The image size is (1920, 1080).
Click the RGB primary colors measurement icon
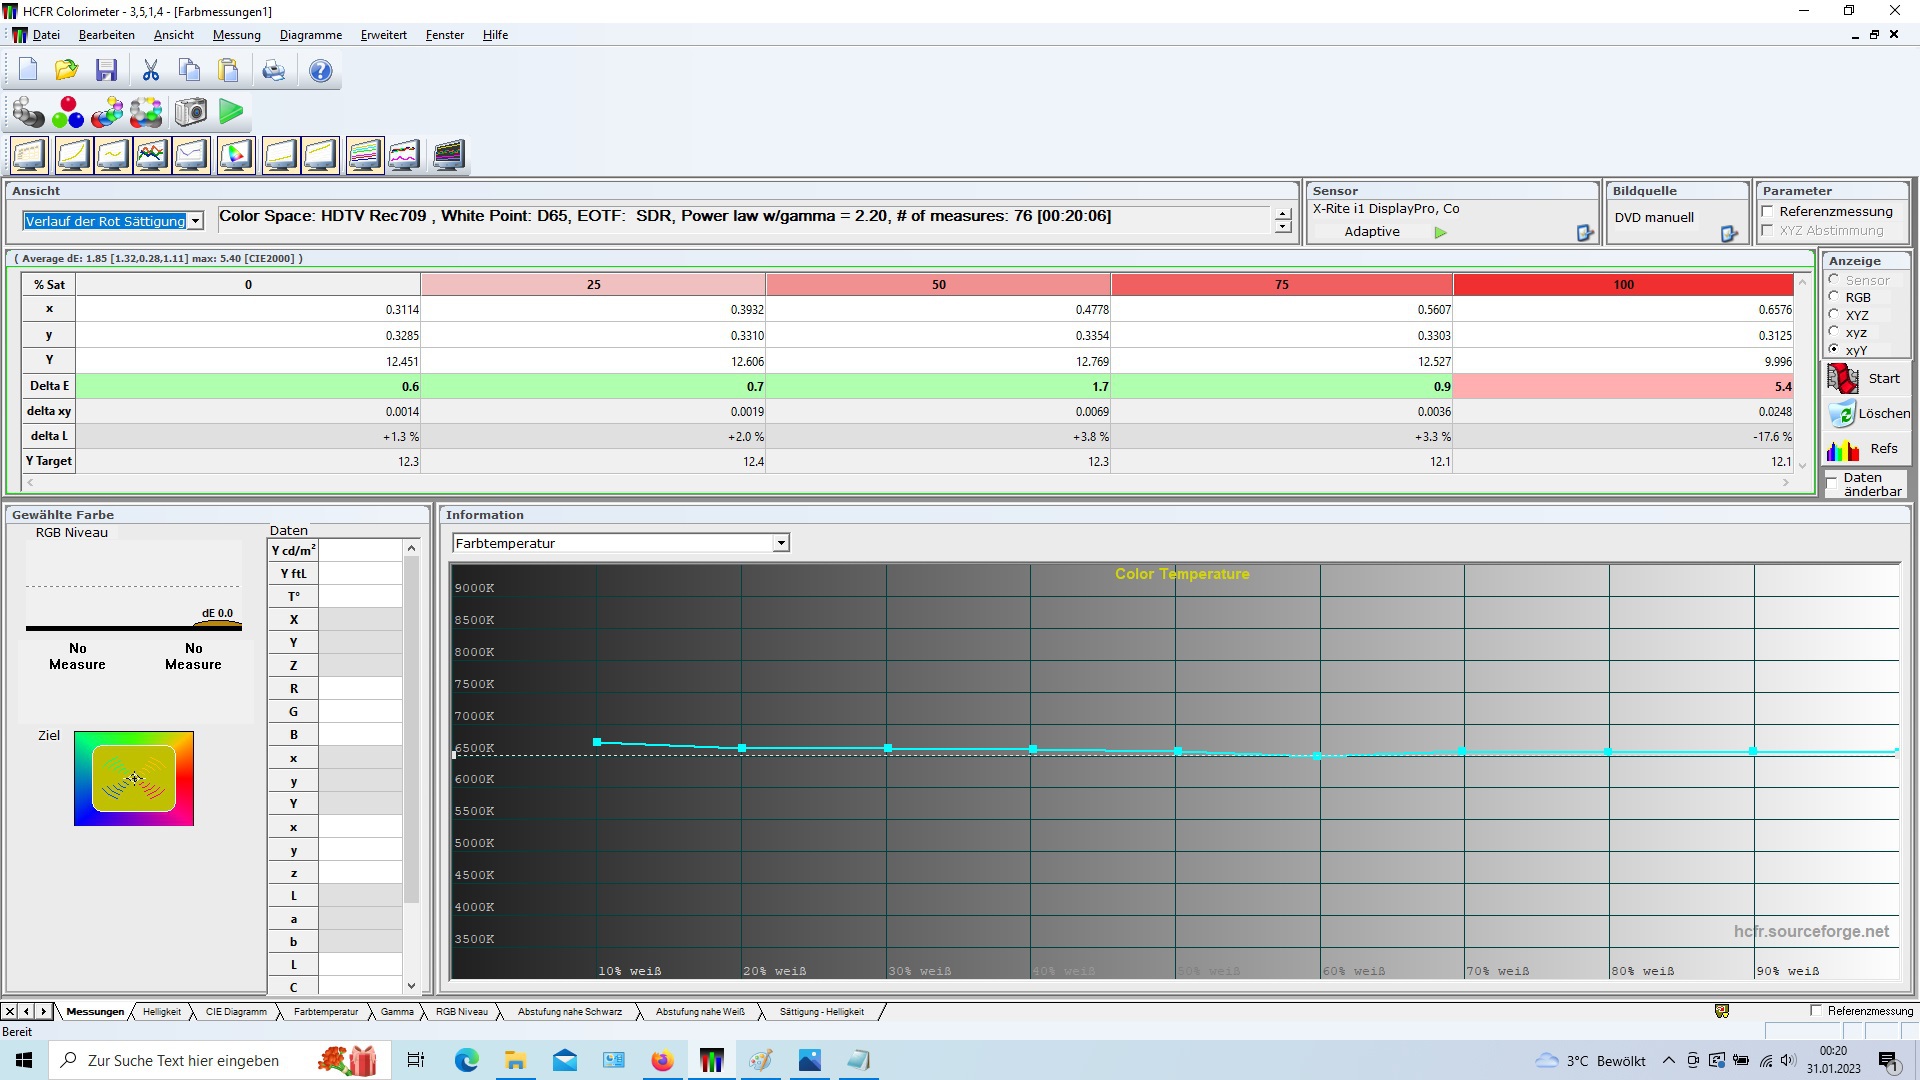(68, 112)
